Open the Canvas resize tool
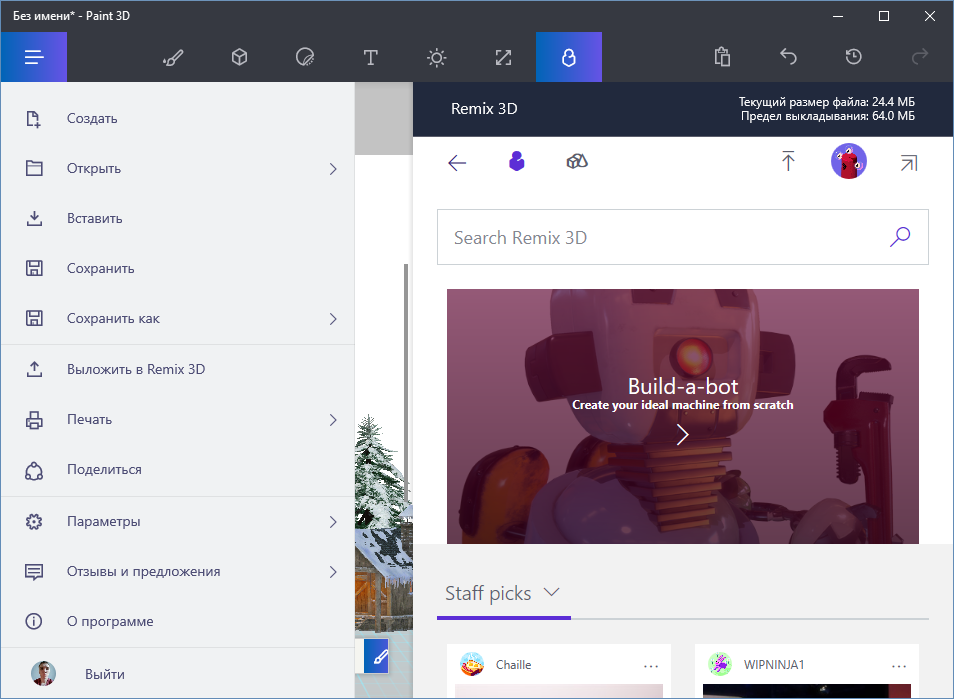This screenshot has width=954, height=699. [x=503, y=57]
